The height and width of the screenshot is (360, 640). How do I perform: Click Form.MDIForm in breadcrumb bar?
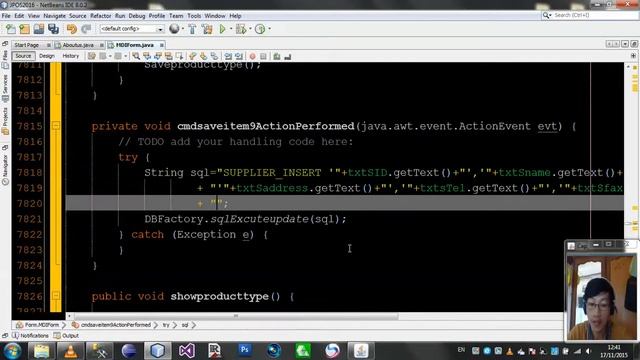point(38,325)
